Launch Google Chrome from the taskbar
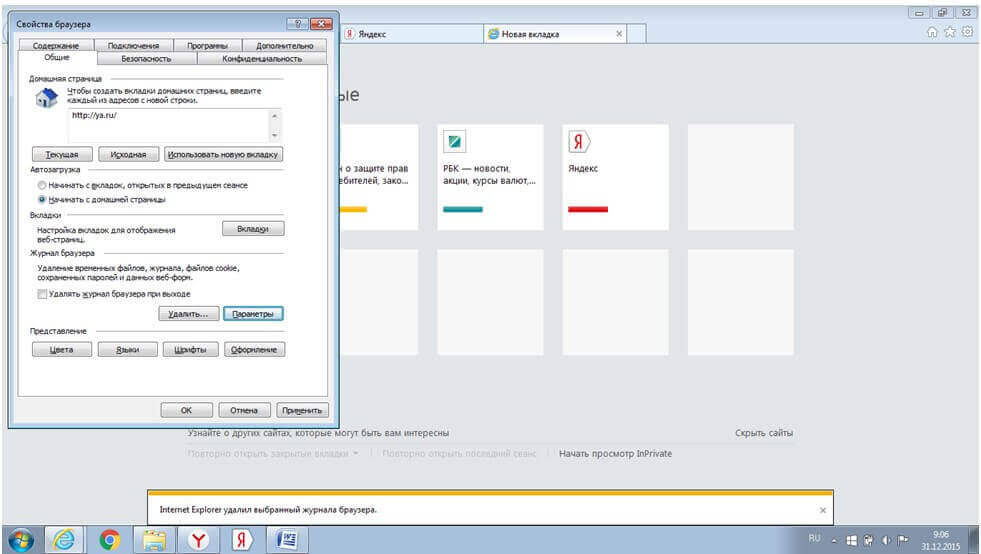 point(110,540)
